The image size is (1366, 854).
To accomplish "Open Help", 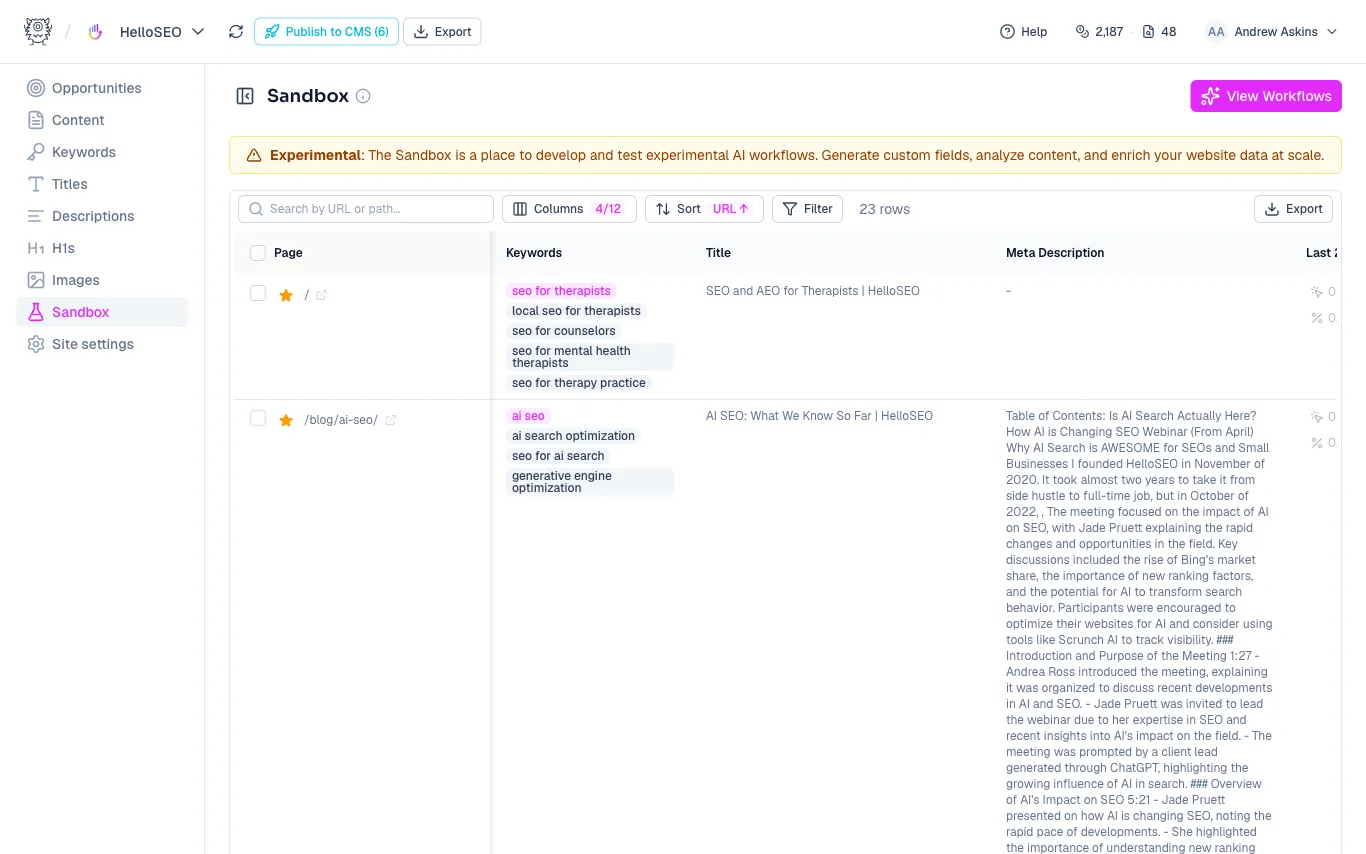I will 1023,32.
